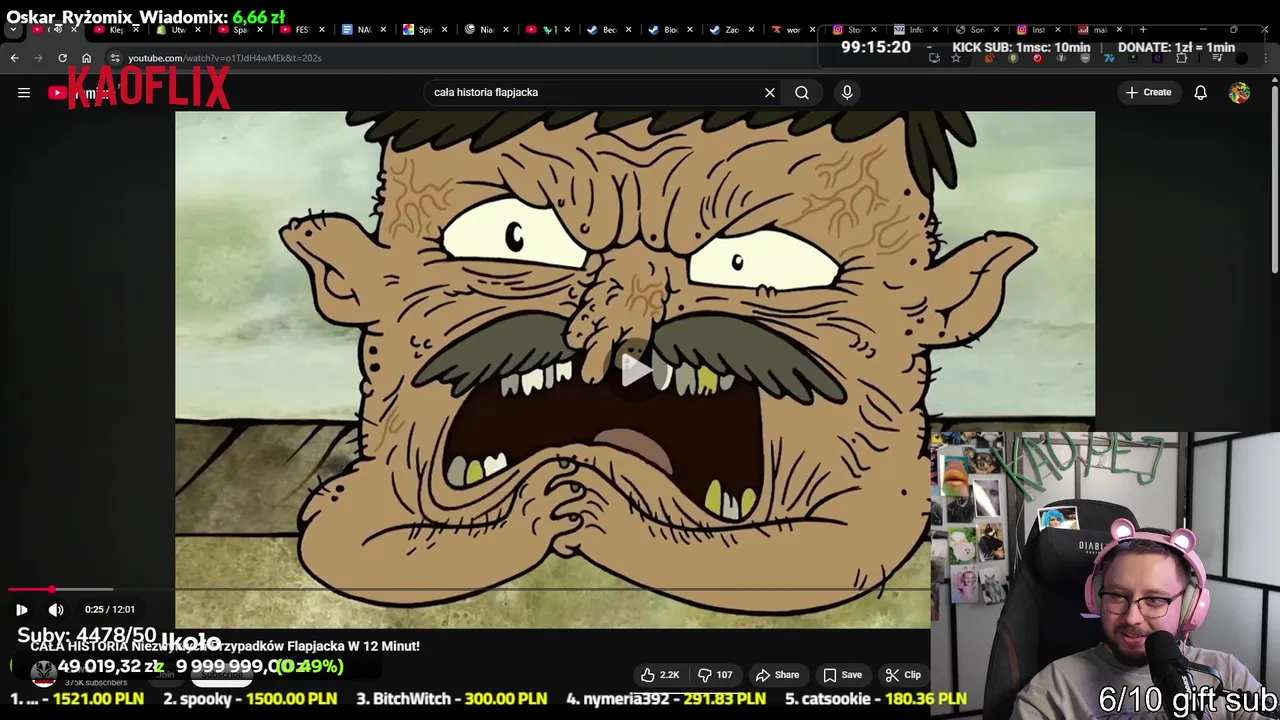
Task: Share the Flapjack video
Action: click(777, 675)
